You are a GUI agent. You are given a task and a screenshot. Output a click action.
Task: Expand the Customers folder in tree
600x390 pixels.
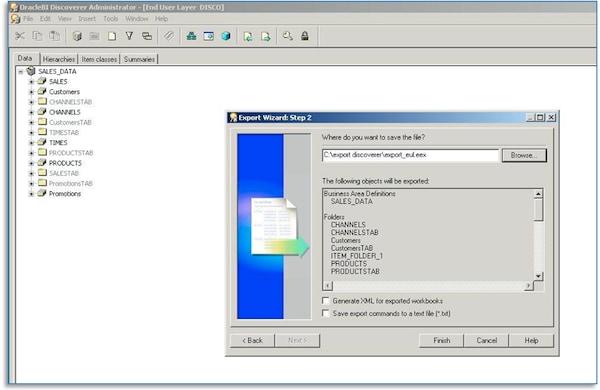[32, 92]
